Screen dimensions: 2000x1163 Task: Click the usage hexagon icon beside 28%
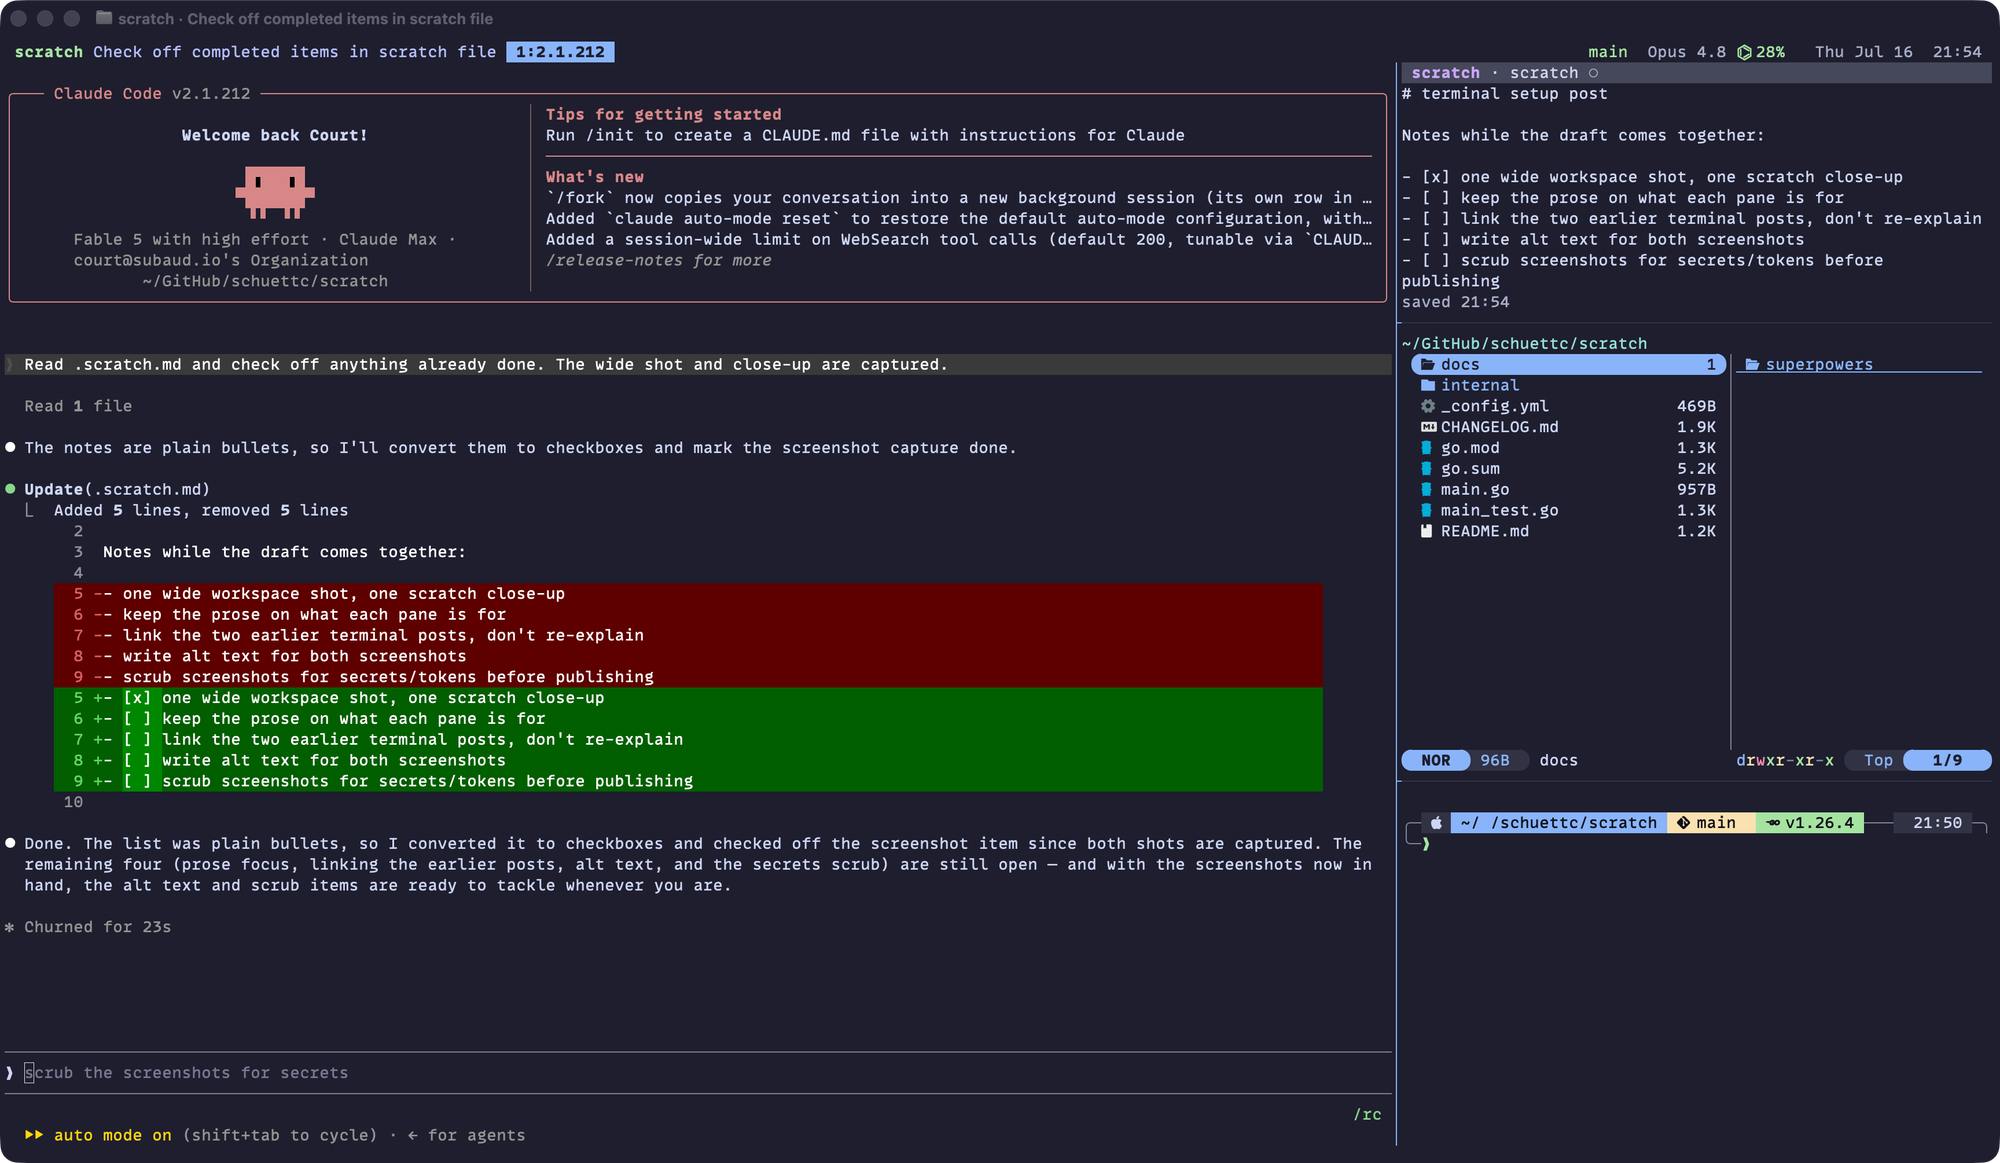coord(1744,52)
